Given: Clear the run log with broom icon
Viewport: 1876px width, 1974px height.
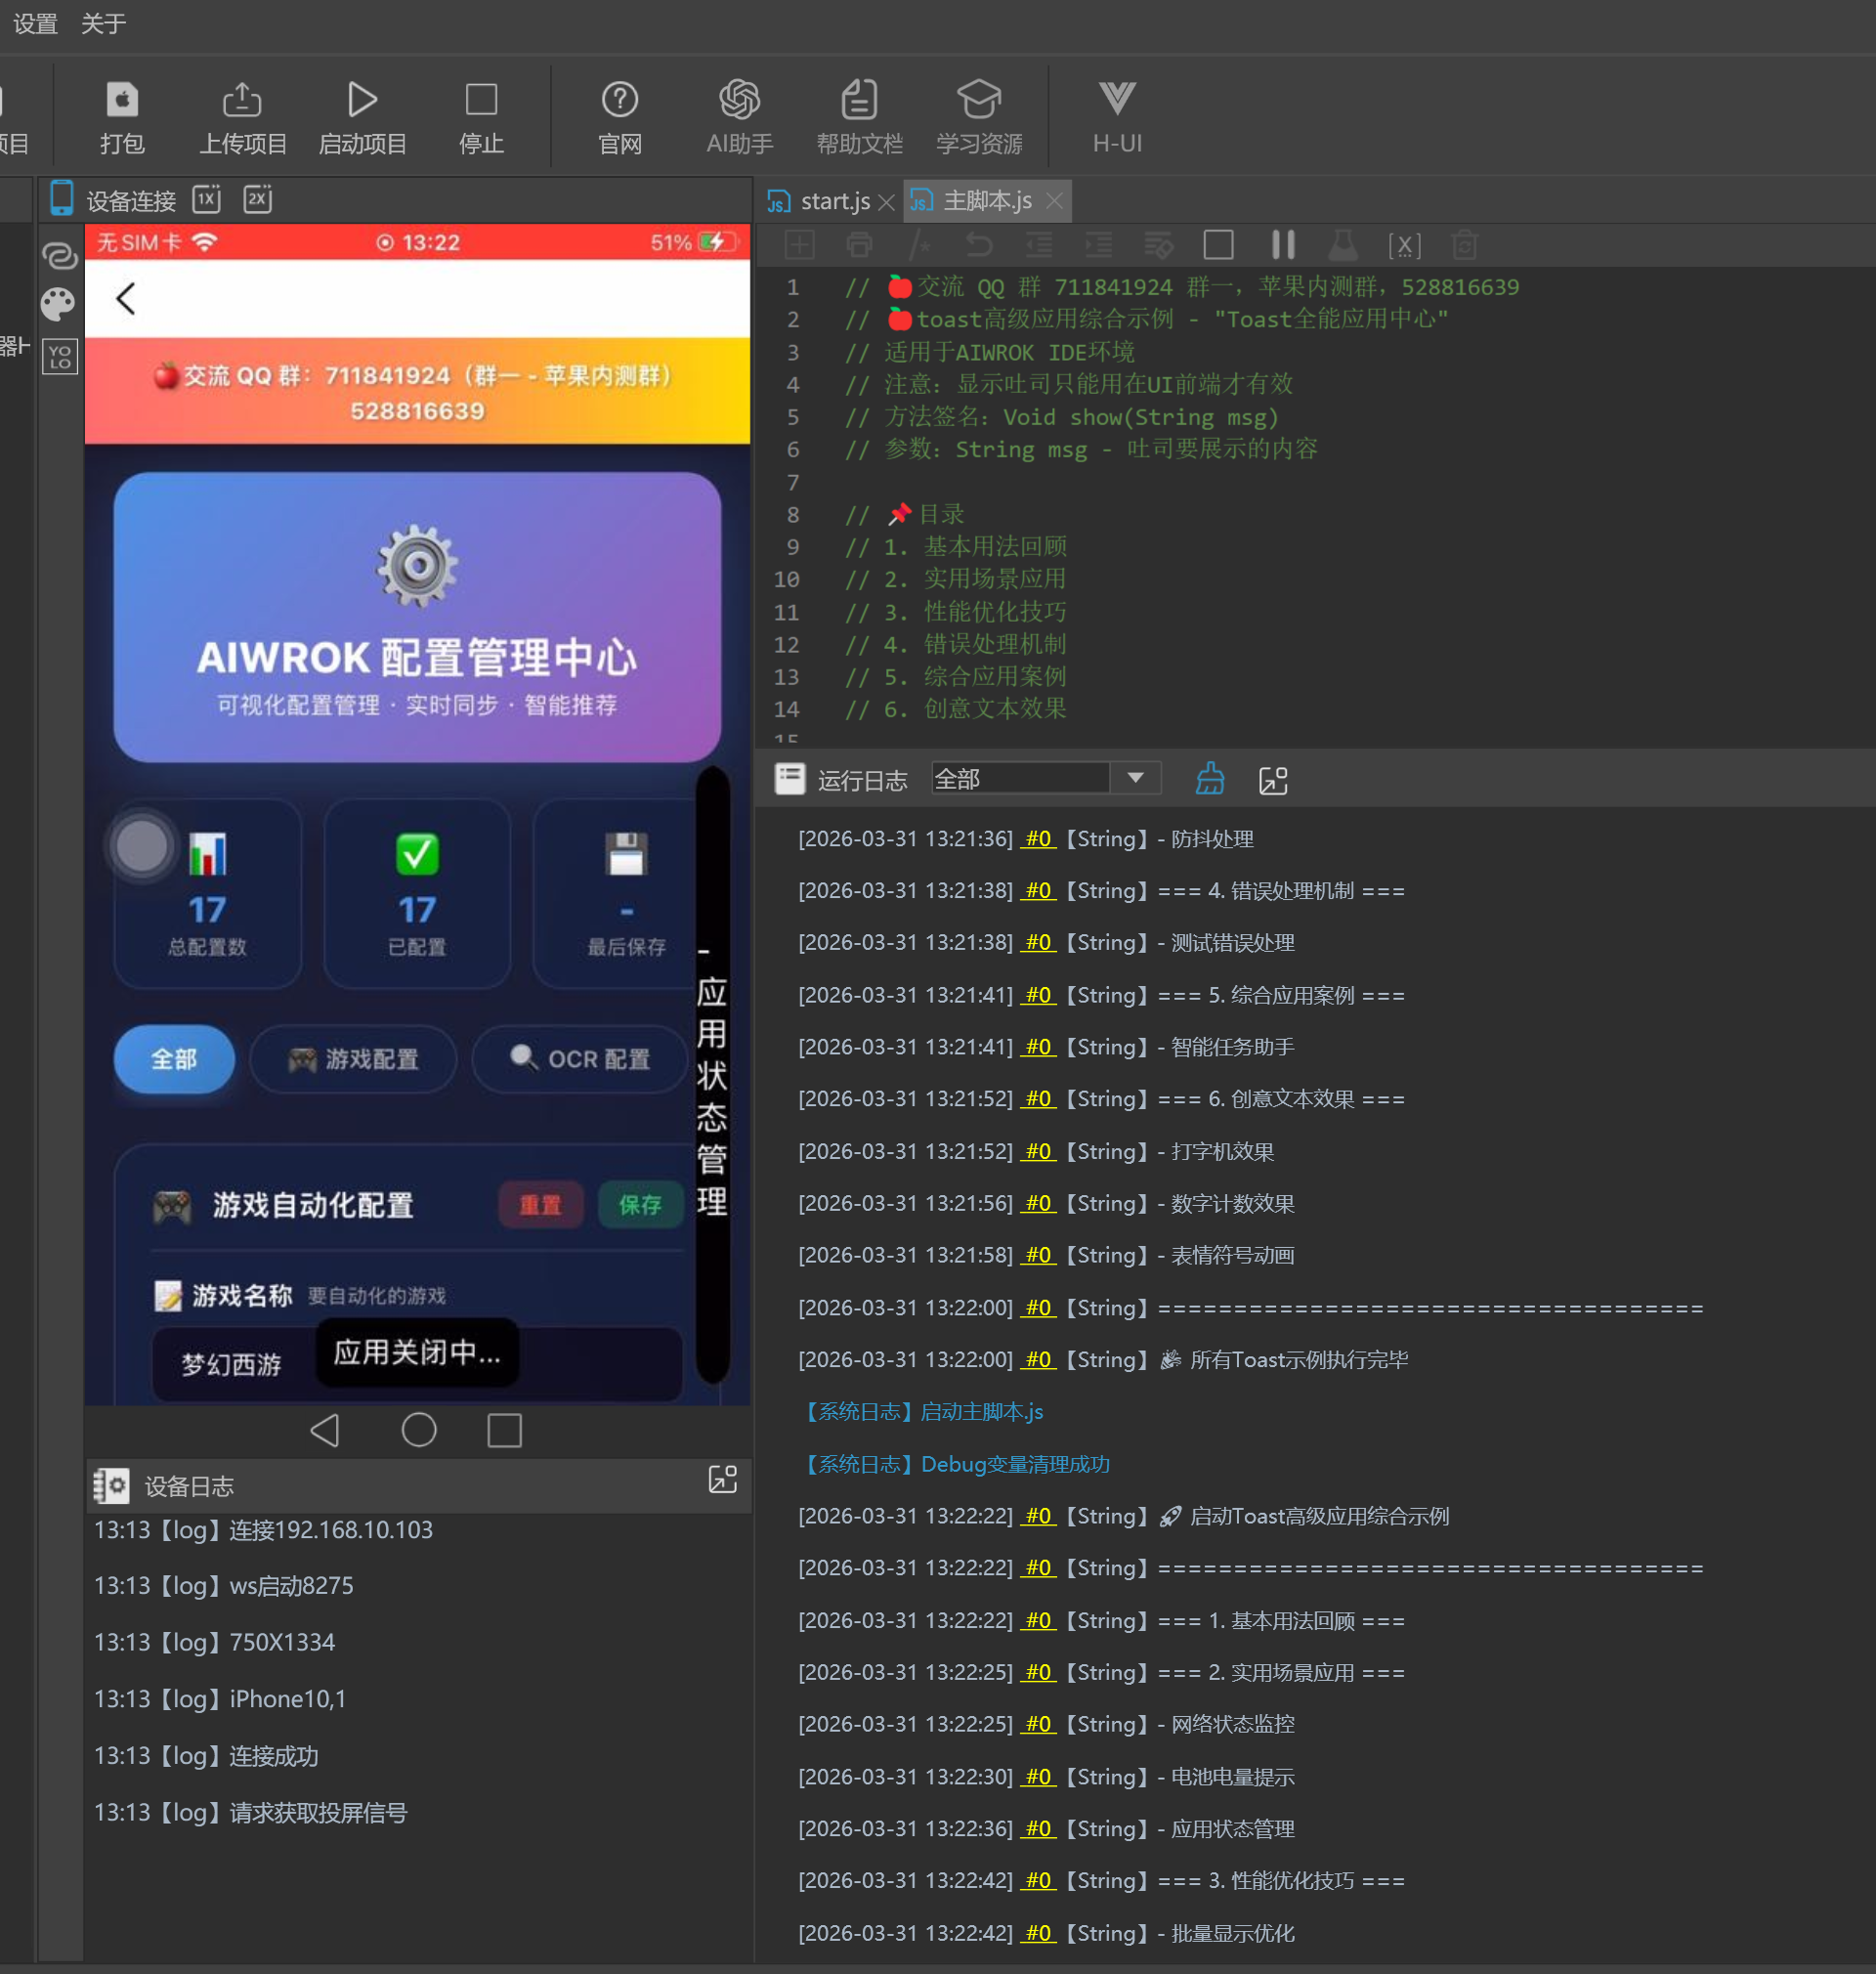Looking at the screenshot, I should pyautogui.click(x=1210, y=779).
